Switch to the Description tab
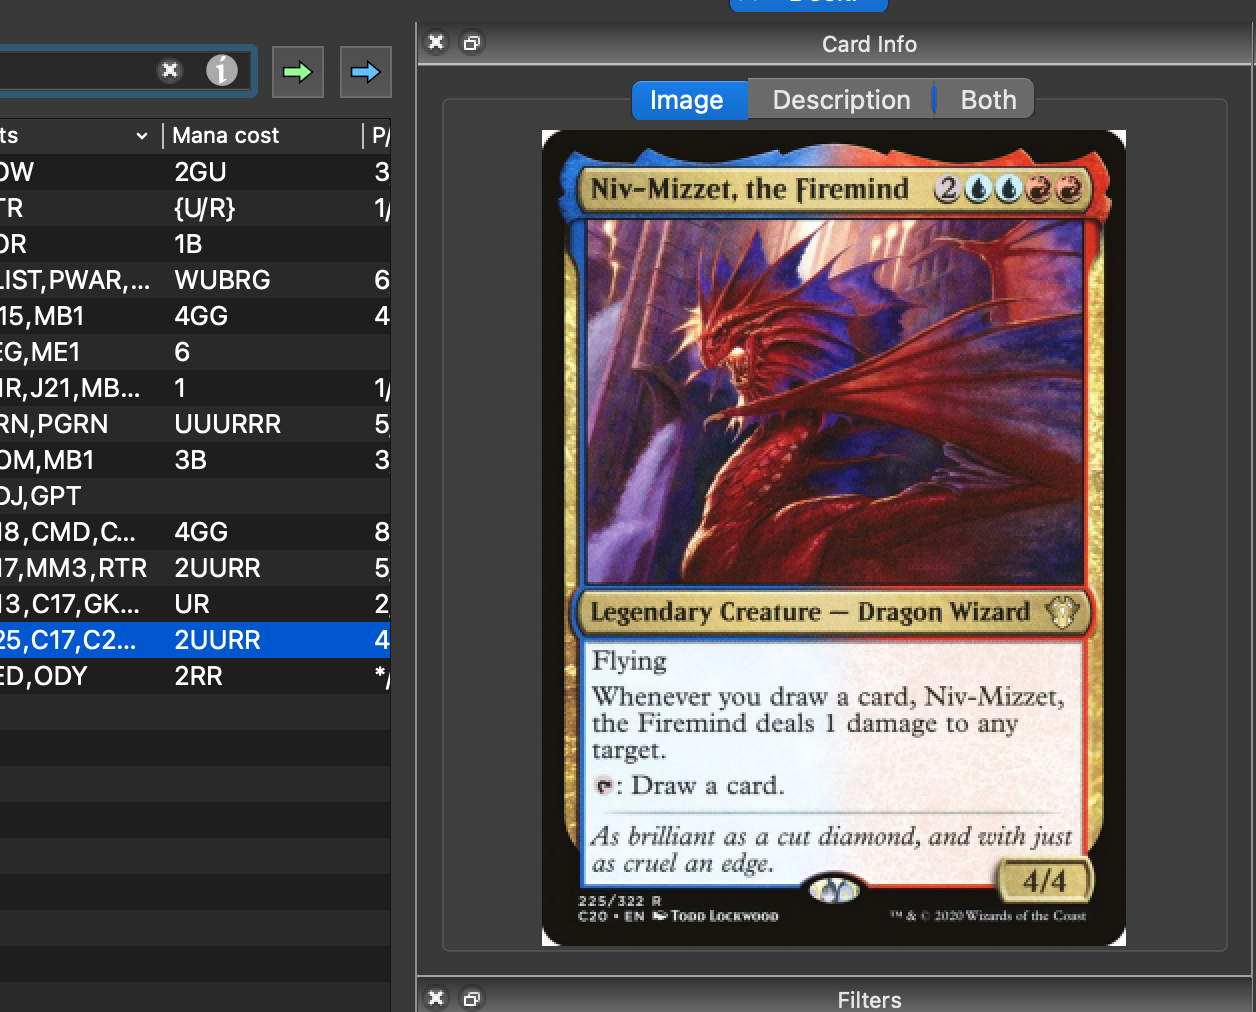This screenshot has width=1256, height=1012. click(x=840, y=99)
